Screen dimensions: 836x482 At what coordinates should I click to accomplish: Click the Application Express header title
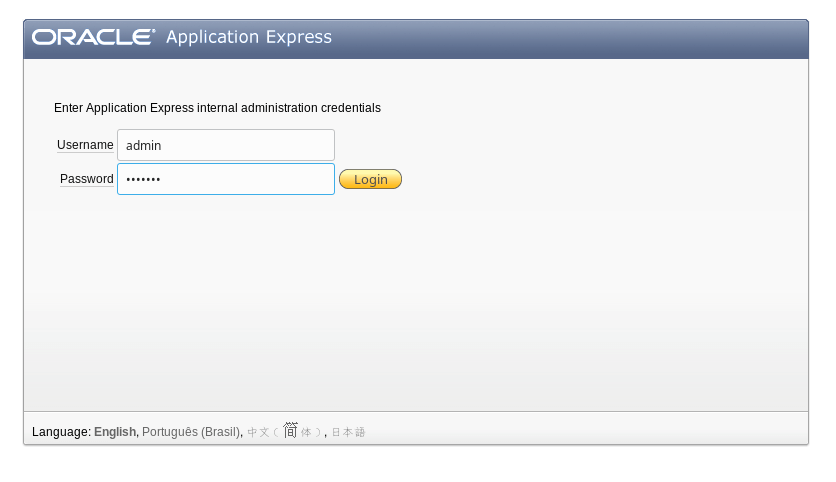coord(248,38)
